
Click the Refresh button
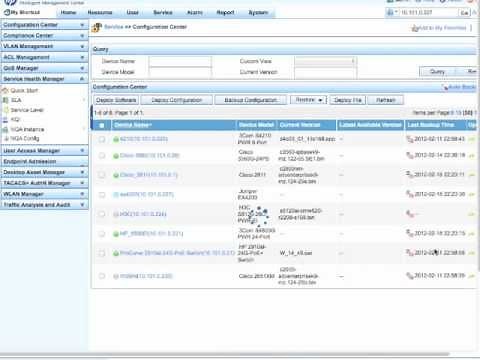click(386, 100)
